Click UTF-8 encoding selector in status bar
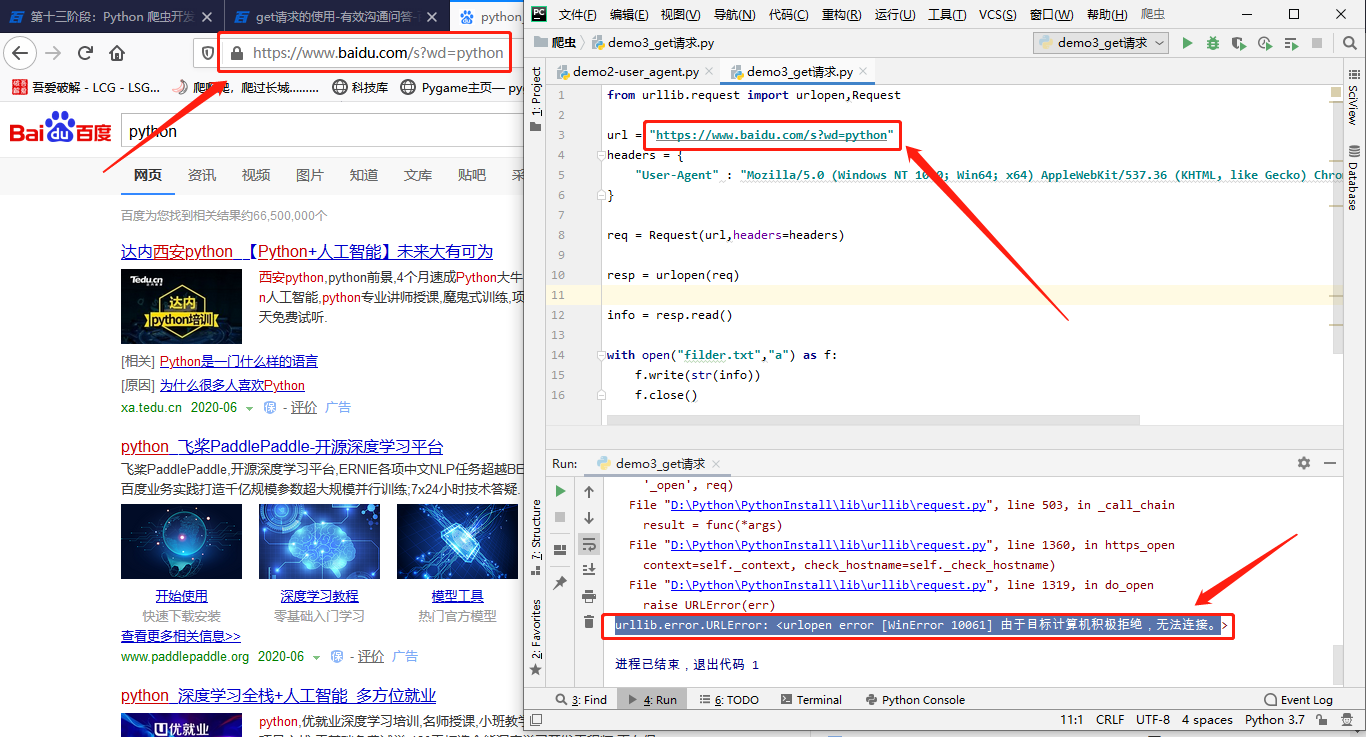 [1153, 720]
